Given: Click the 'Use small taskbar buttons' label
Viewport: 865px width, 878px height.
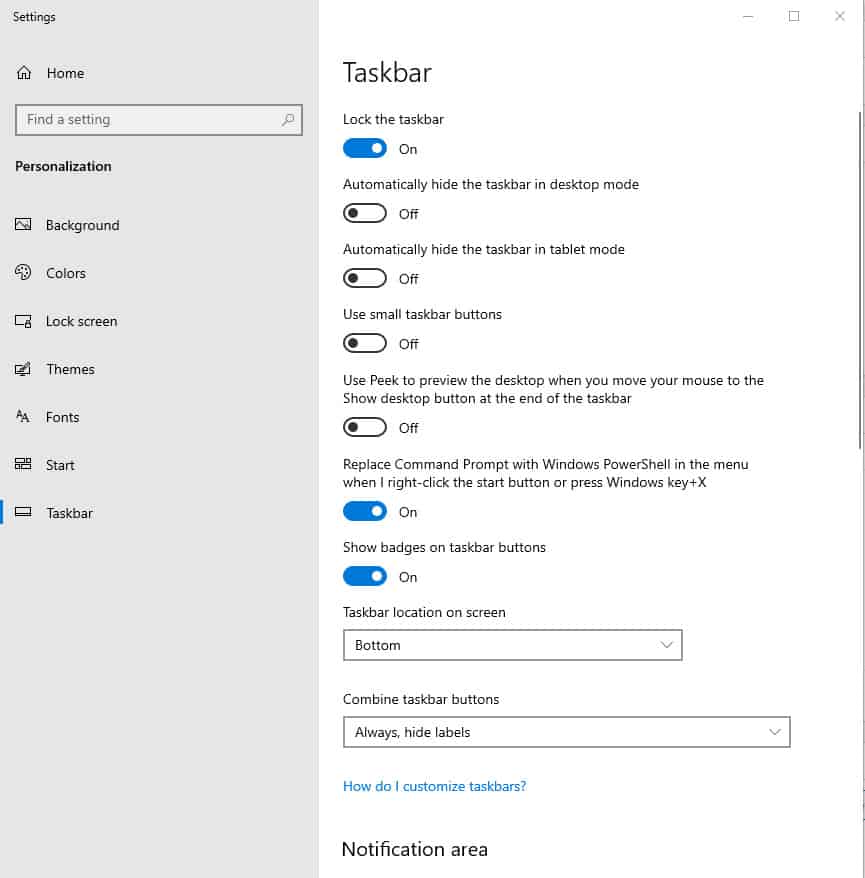Looking at the screenshot, I should click(422, 314).
